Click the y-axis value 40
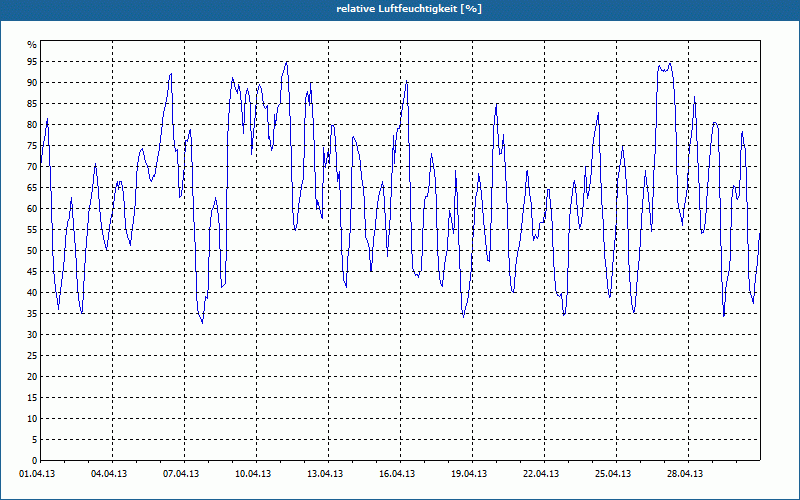Image resolution: width=800 pixels, height=500 pixels. 32,293
